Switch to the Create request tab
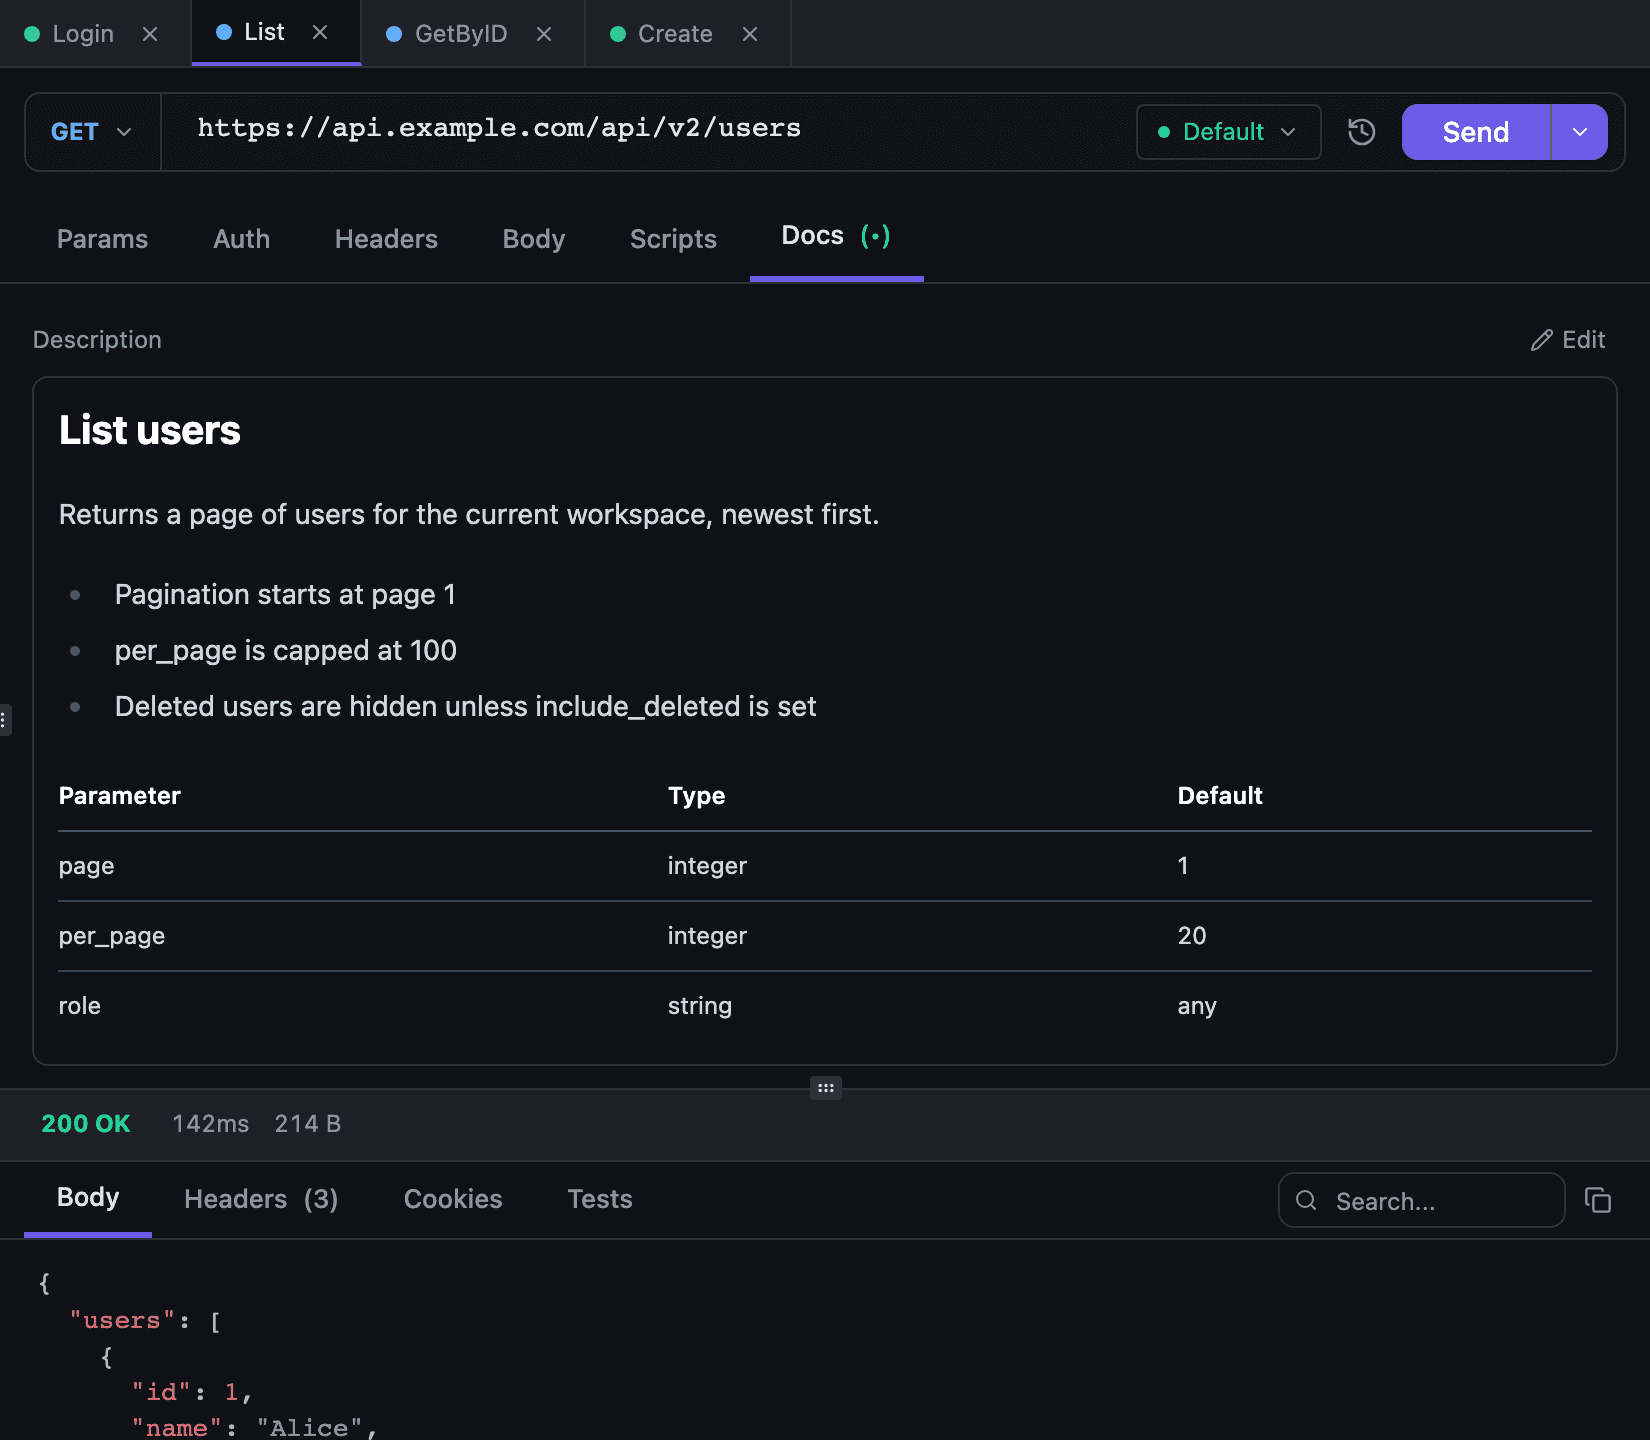 click(675, 34)
